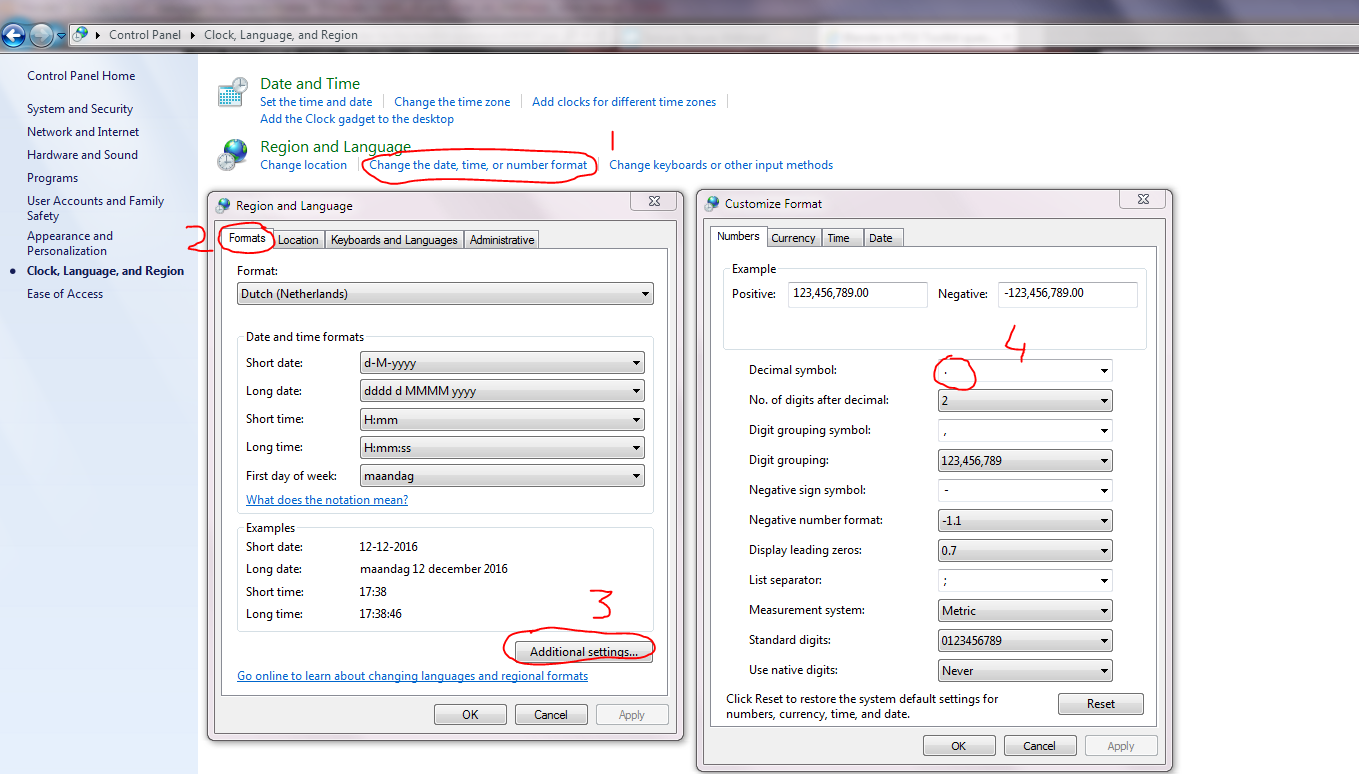The height and width of the screenshot is (774, 1359).
Task: Close the Region and Language dialog with X
Action: pyautogui.click(x=654, y=202)
